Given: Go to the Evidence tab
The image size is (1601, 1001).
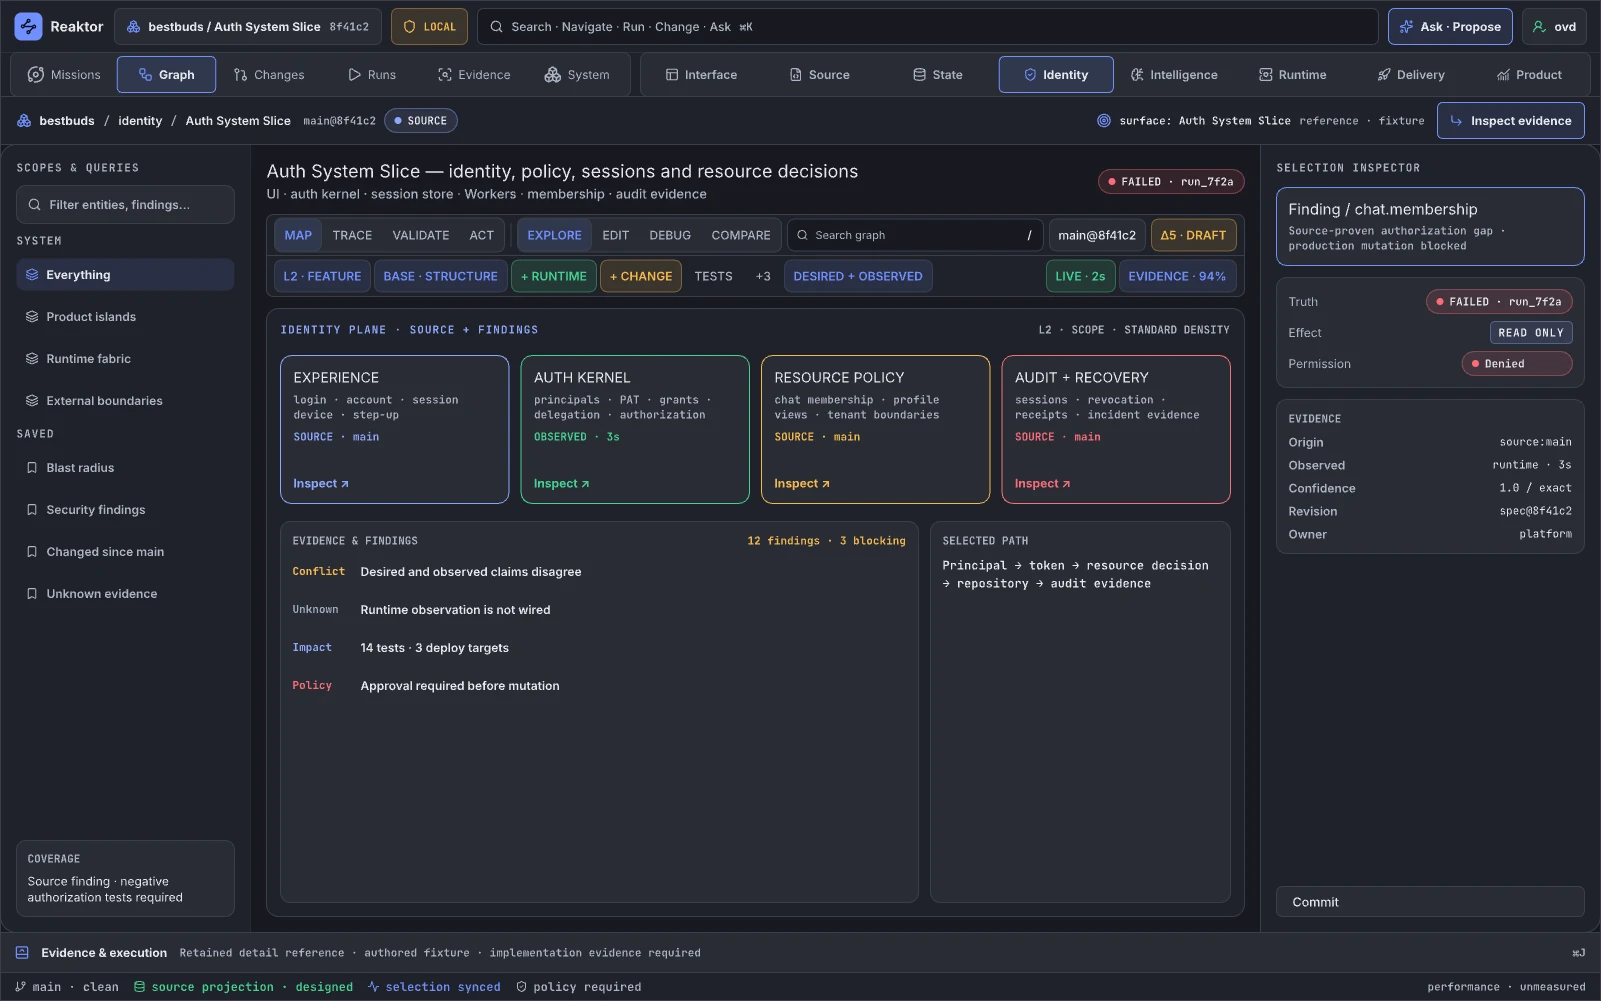Looking at the screenshot, I should 474,75.
